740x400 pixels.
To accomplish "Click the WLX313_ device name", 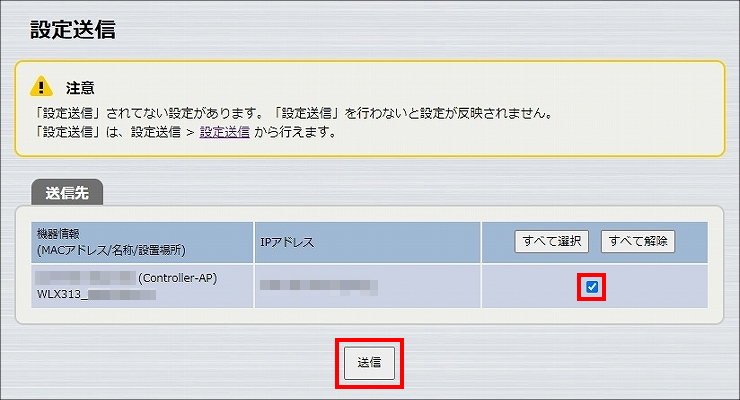I will [x=96, y=295].
